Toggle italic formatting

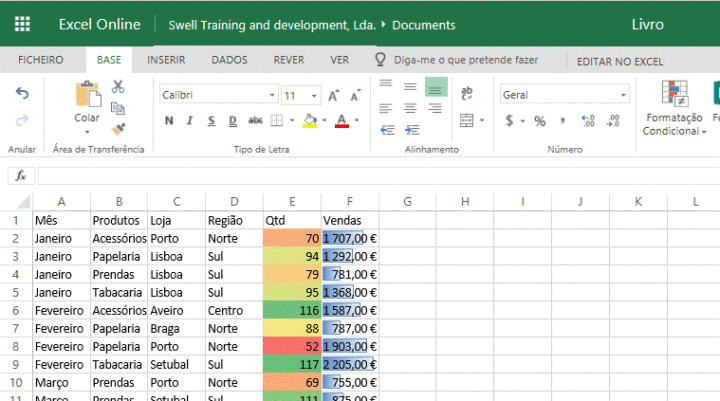pyautogui.click(x=190, y=120)
